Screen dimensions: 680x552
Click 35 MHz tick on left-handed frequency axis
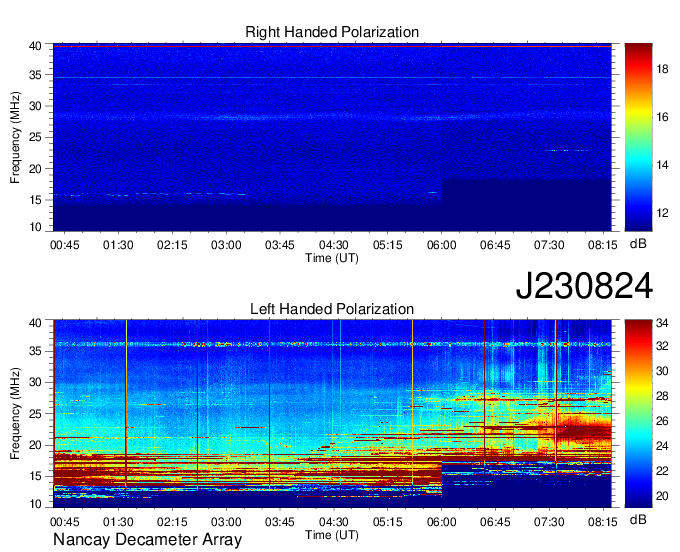(x=35, y=351)
